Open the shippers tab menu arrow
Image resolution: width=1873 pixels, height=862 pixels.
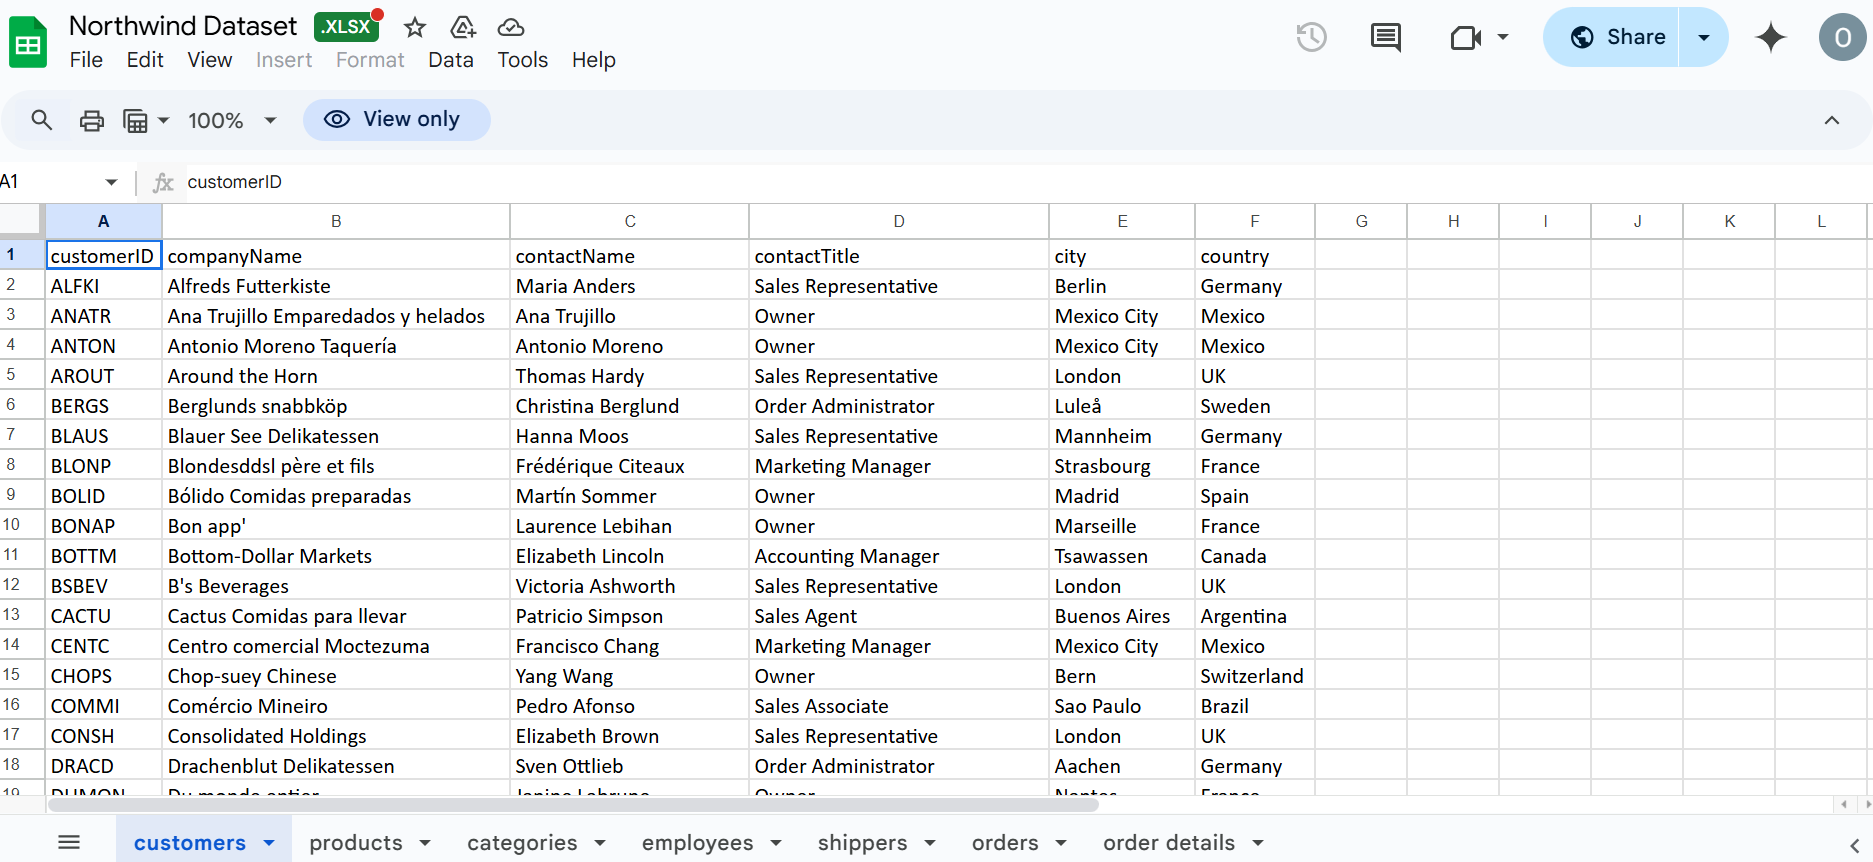pyautogui.click(x=930, y=843)
